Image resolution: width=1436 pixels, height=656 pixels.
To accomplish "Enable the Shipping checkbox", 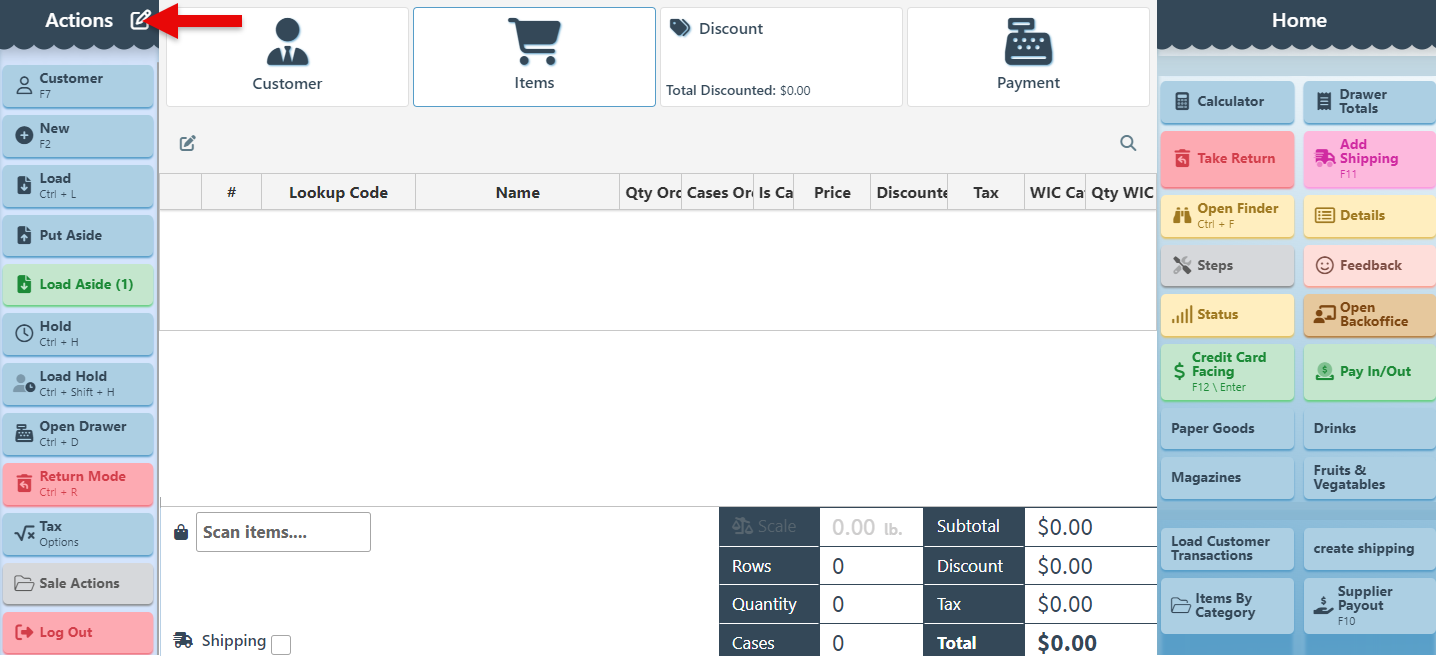I will point(281,645).
